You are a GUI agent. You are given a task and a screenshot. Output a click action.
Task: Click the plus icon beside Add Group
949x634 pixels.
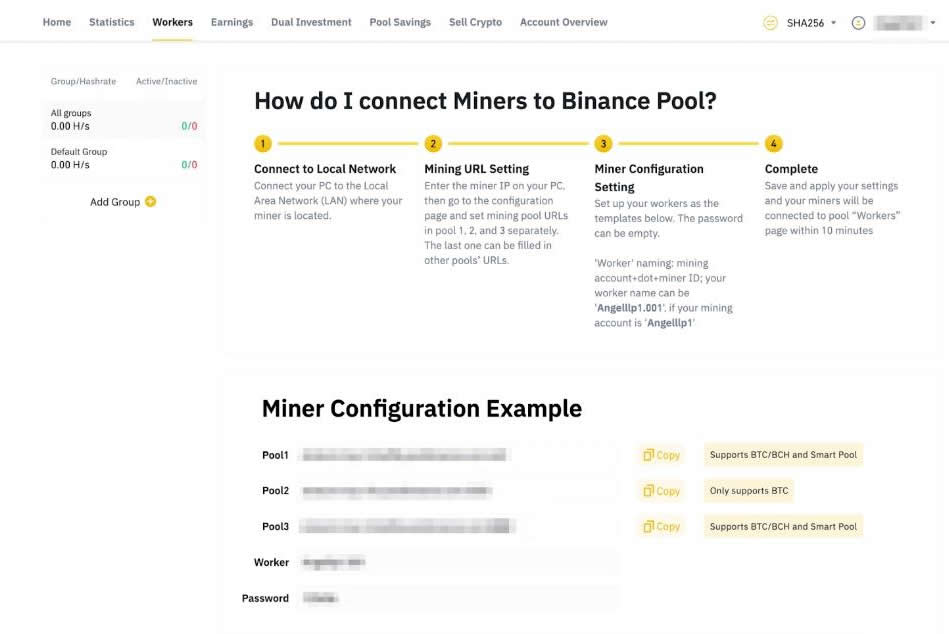(151, 202)
